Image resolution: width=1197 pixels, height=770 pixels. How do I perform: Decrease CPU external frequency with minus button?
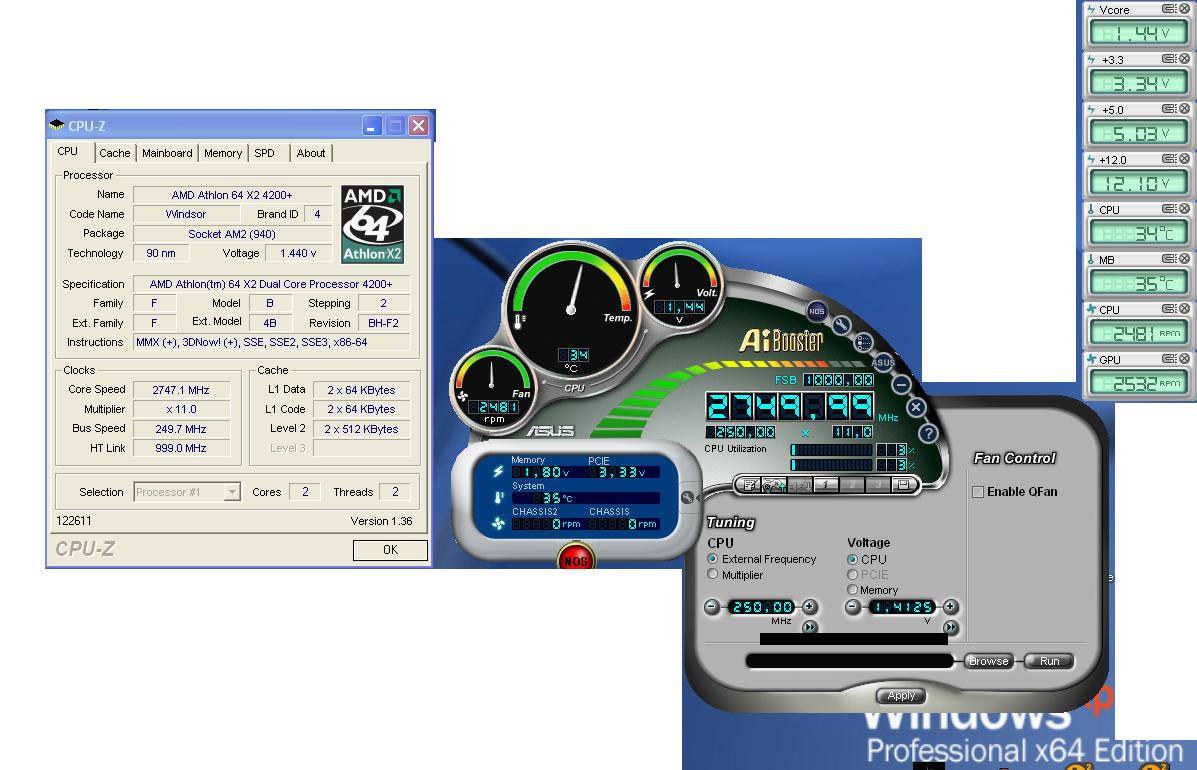711,607
